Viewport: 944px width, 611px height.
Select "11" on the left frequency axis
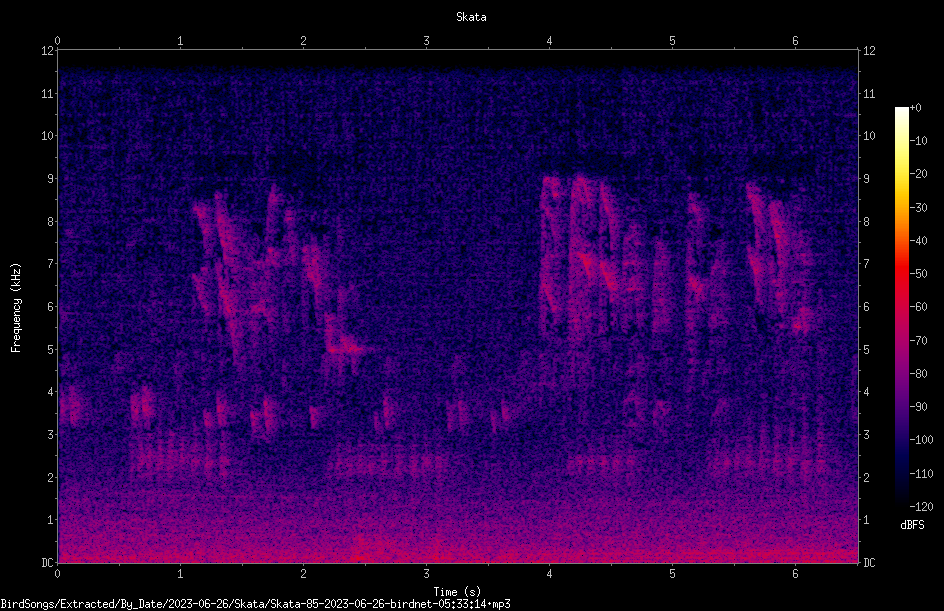point(47,93)
